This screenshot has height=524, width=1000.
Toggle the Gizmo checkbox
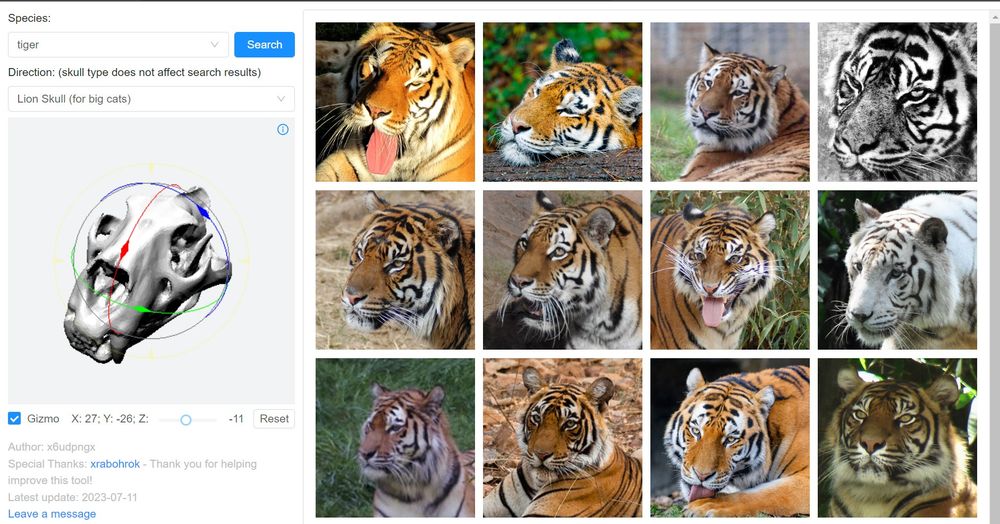pos(14,418)
